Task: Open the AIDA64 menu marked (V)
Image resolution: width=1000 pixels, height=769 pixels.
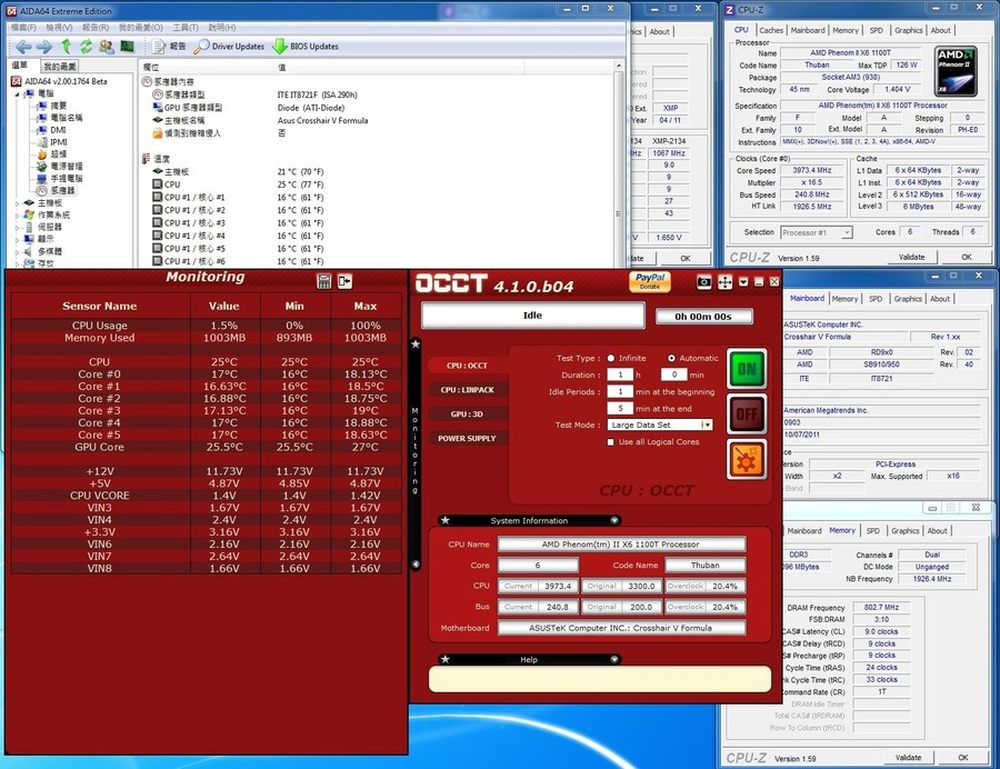Action: 59,27
